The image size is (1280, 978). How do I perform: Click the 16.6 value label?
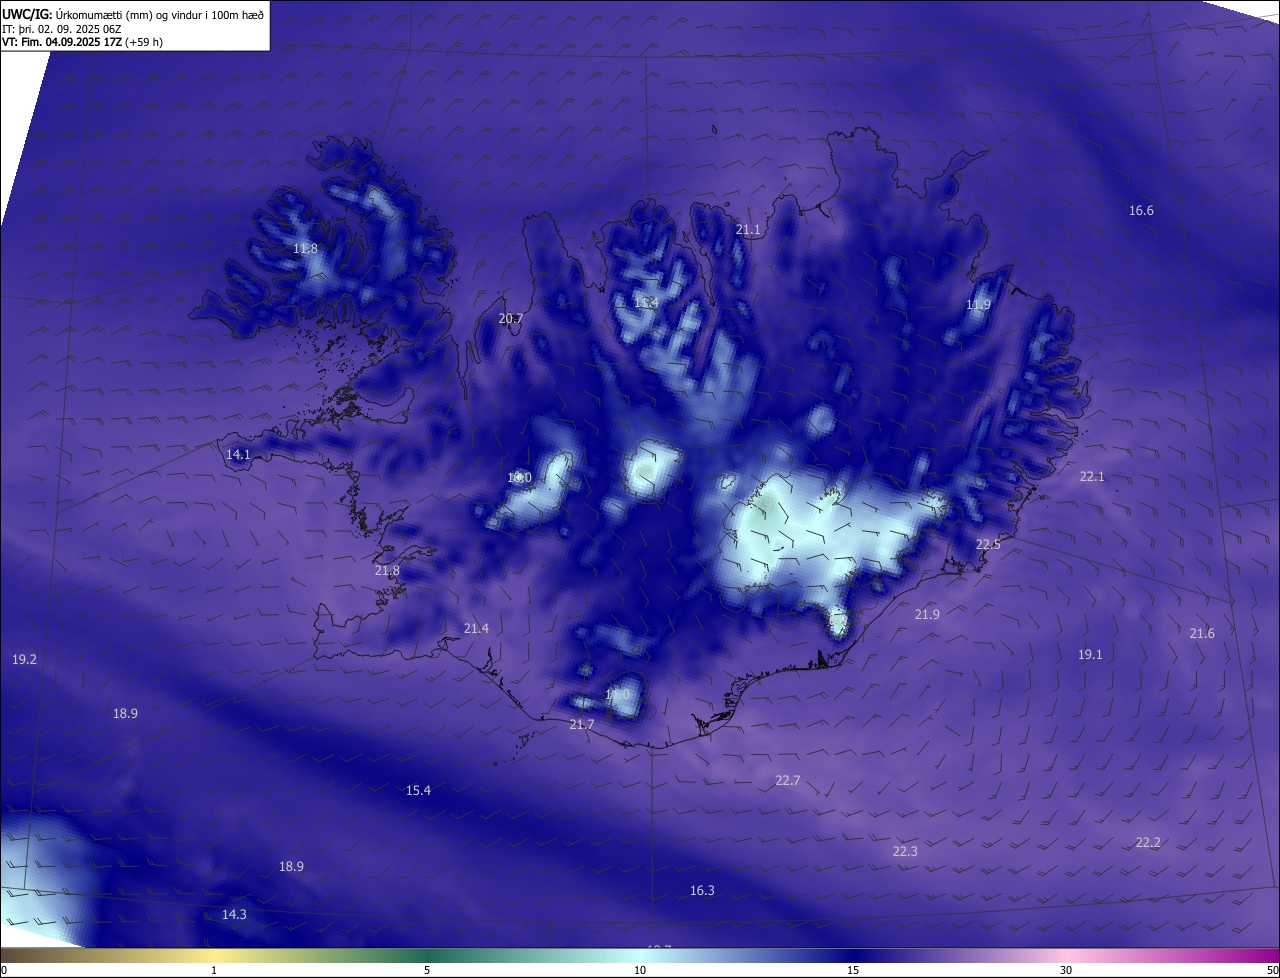tap(1141, 210)
